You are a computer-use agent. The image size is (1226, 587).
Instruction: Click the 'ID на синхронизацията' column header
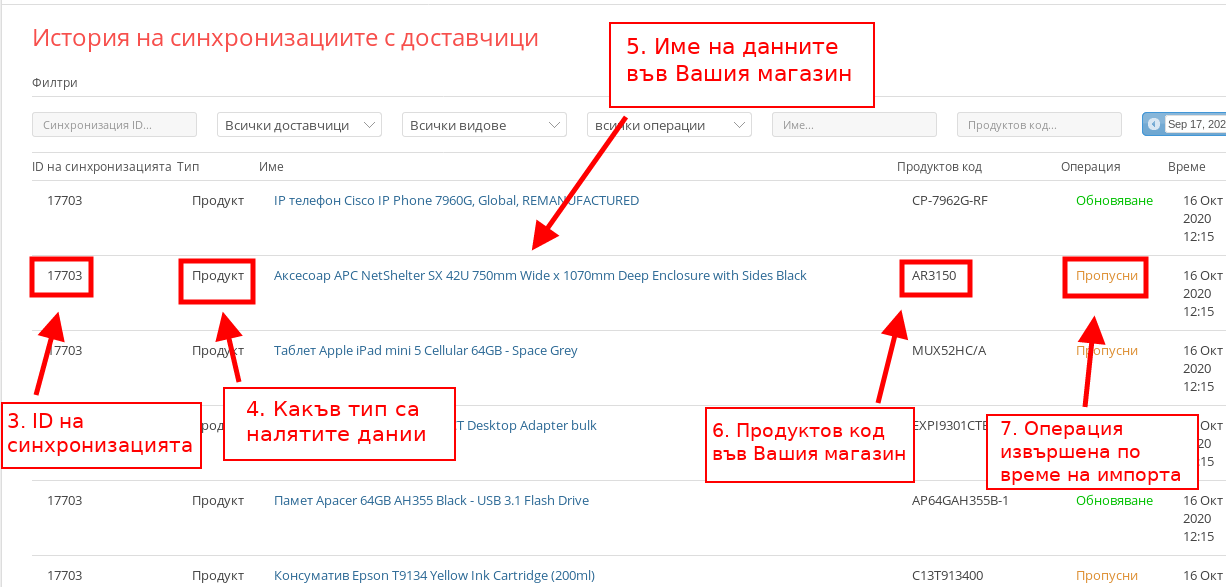coord(102,167)
